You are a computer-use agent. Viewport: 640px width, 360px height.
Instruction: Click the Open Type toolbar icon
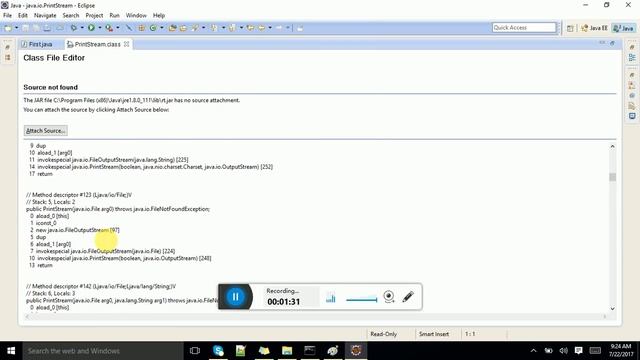173,28
